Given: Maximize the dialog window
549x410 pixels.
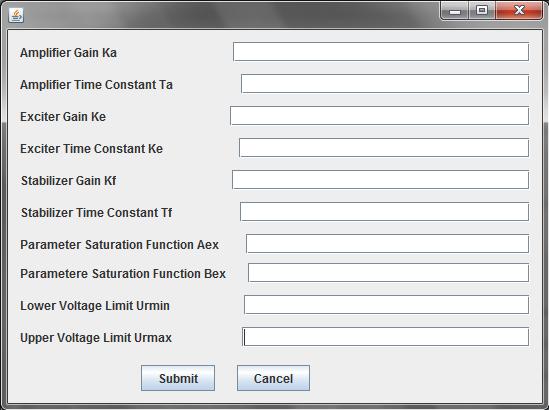Looking at the screenshot, I should (x=482, y=11).
